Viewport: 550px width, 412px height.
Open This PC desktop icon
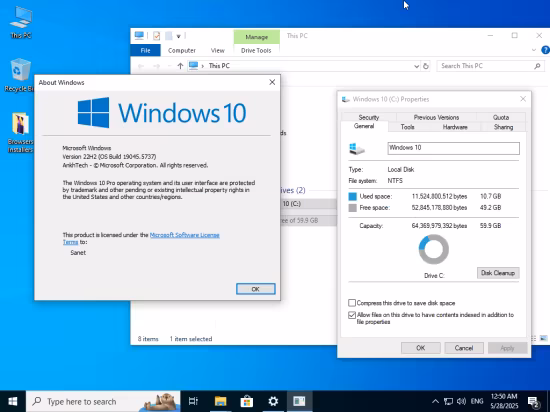point(21,23)
